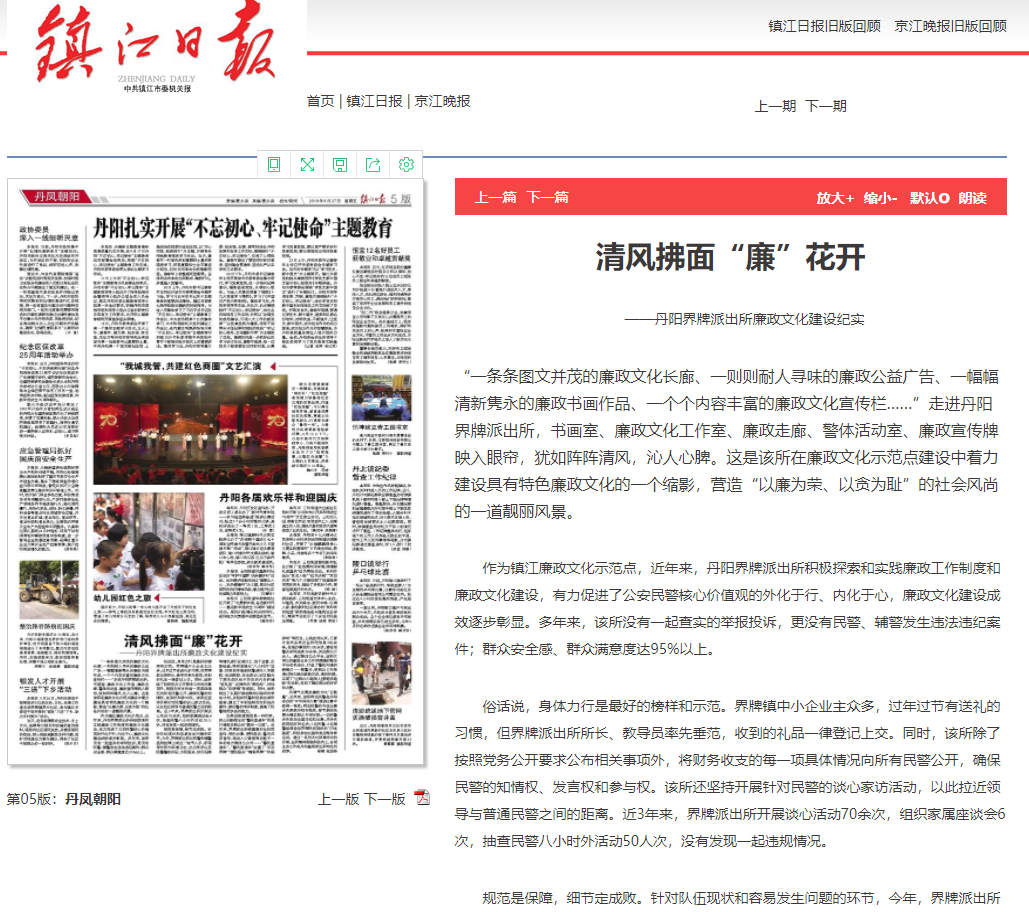Click the tablet view icon above the page
The image size is (1029, 912).
point(274,164)
